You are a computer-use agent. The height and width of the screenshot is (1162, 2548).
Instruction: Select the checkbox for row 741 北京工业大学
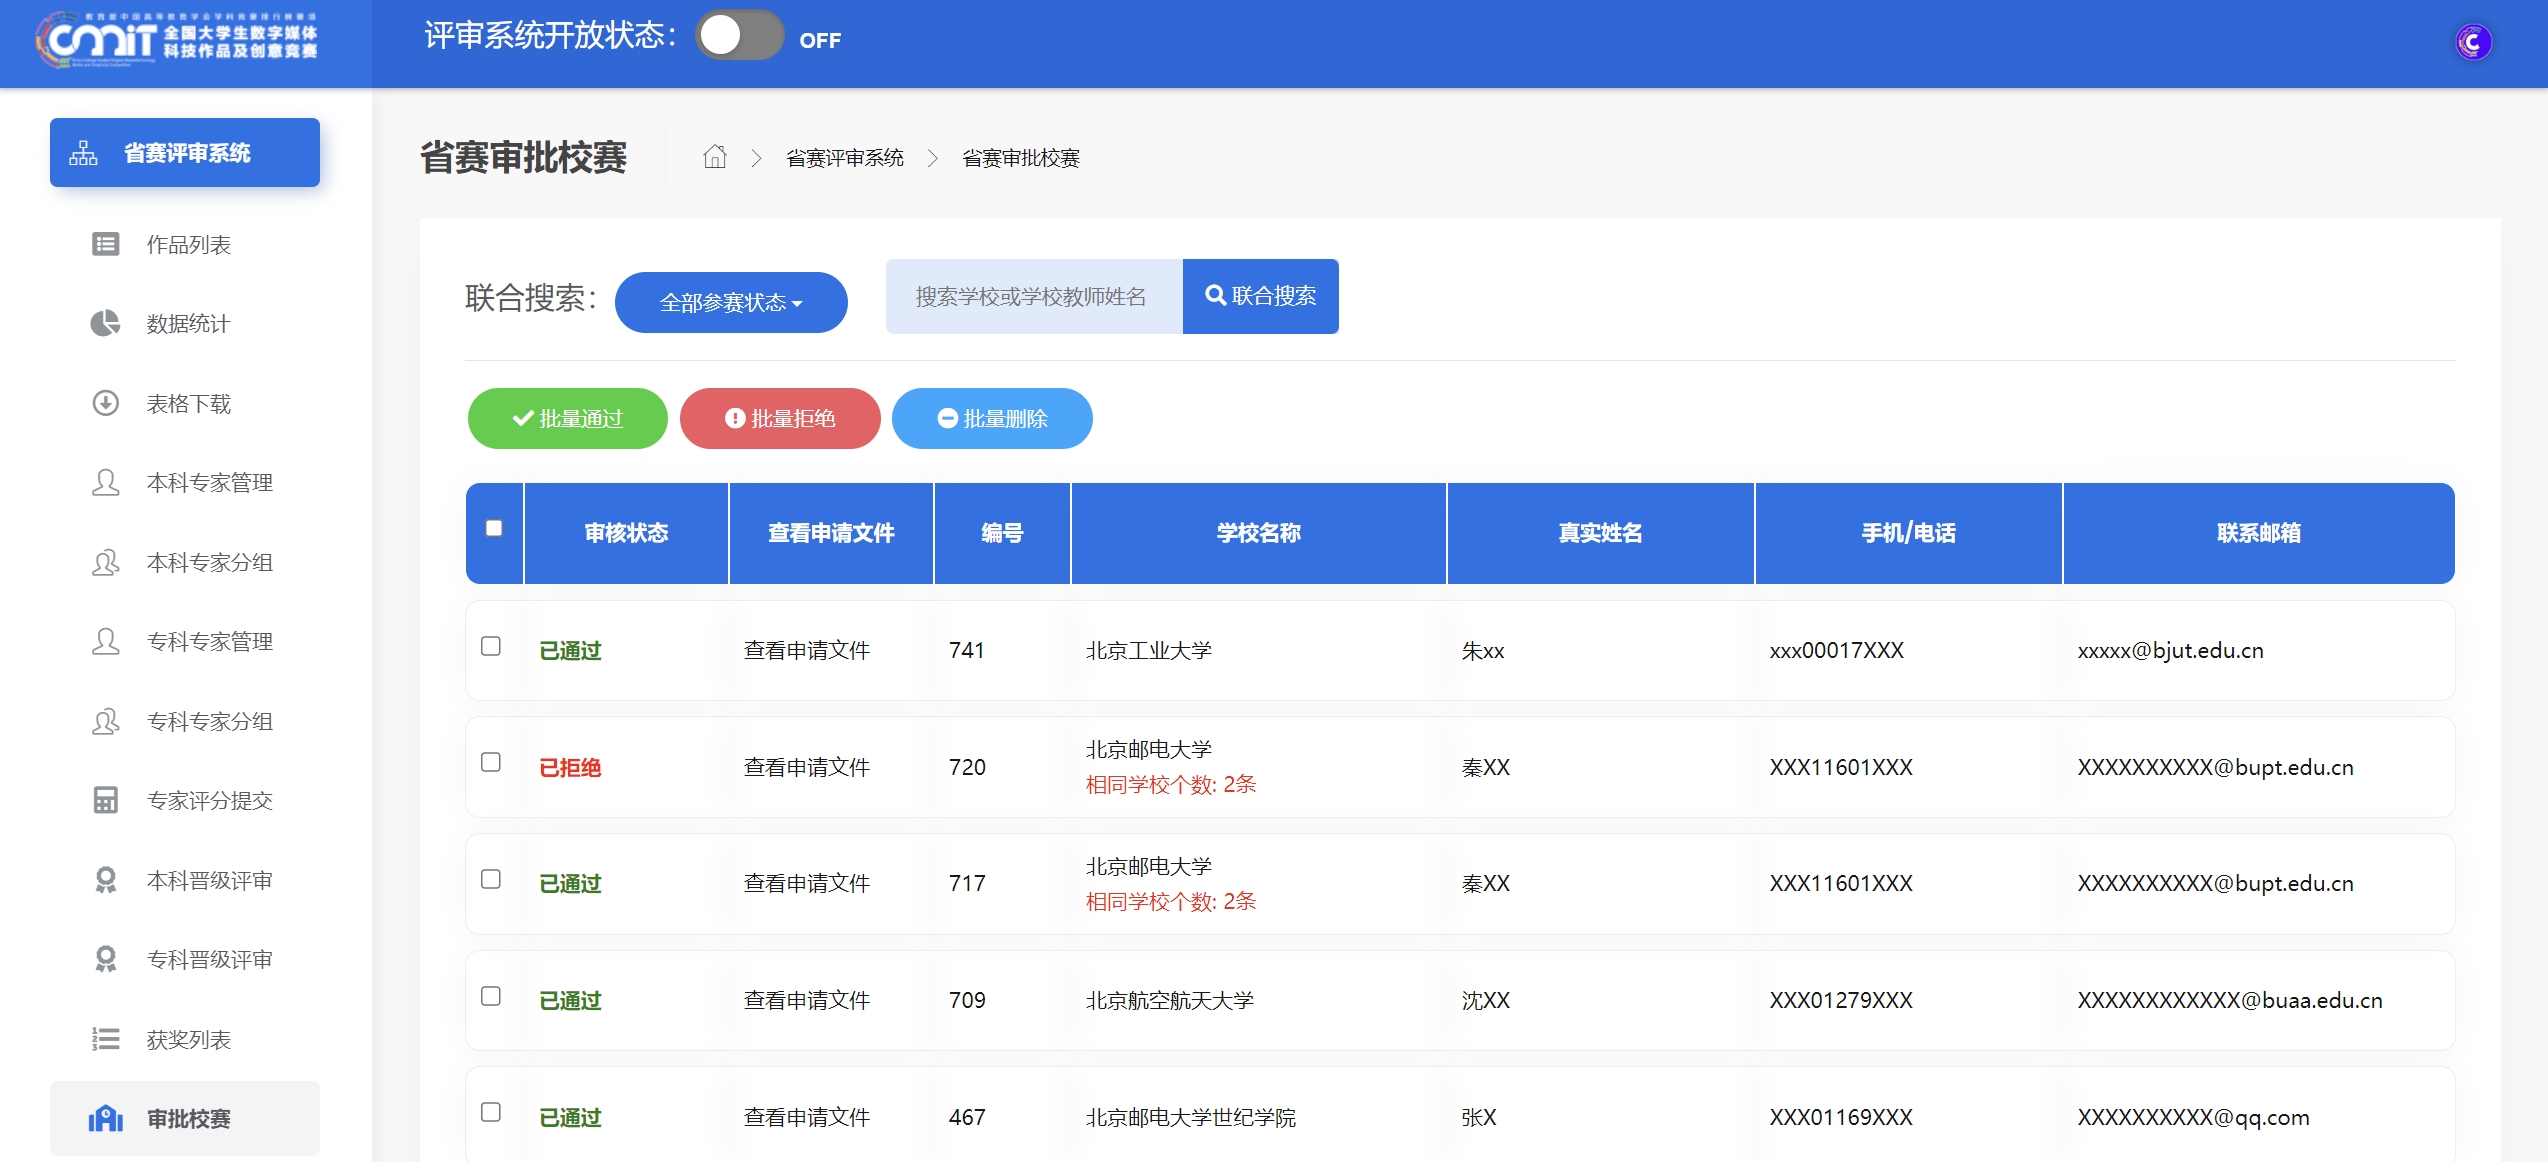(491, 646)
